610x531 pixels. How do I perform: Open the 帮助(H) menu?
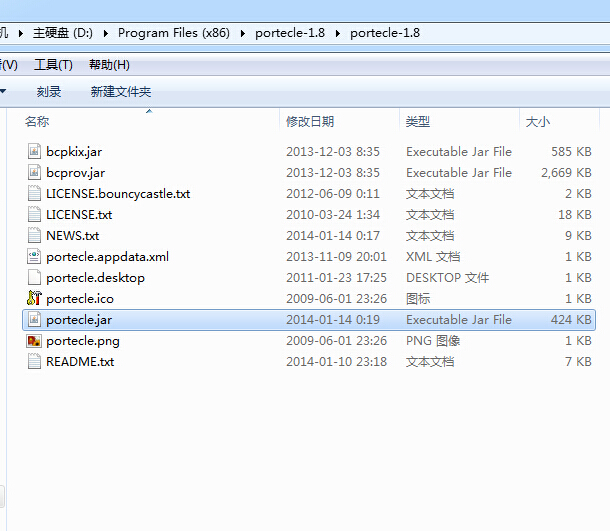point(109,65)
